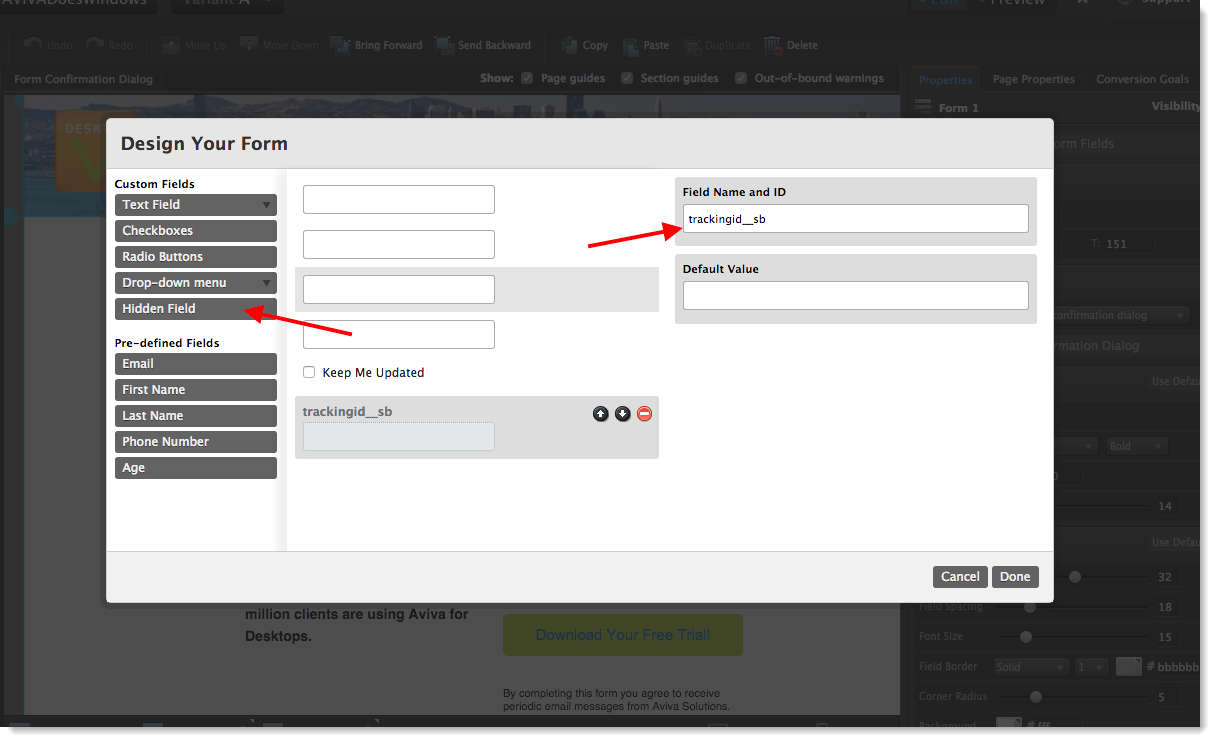Viewport: 1215px width, 742px height.
Task: Add the pre-defined Email field
Action: point(196,364)
